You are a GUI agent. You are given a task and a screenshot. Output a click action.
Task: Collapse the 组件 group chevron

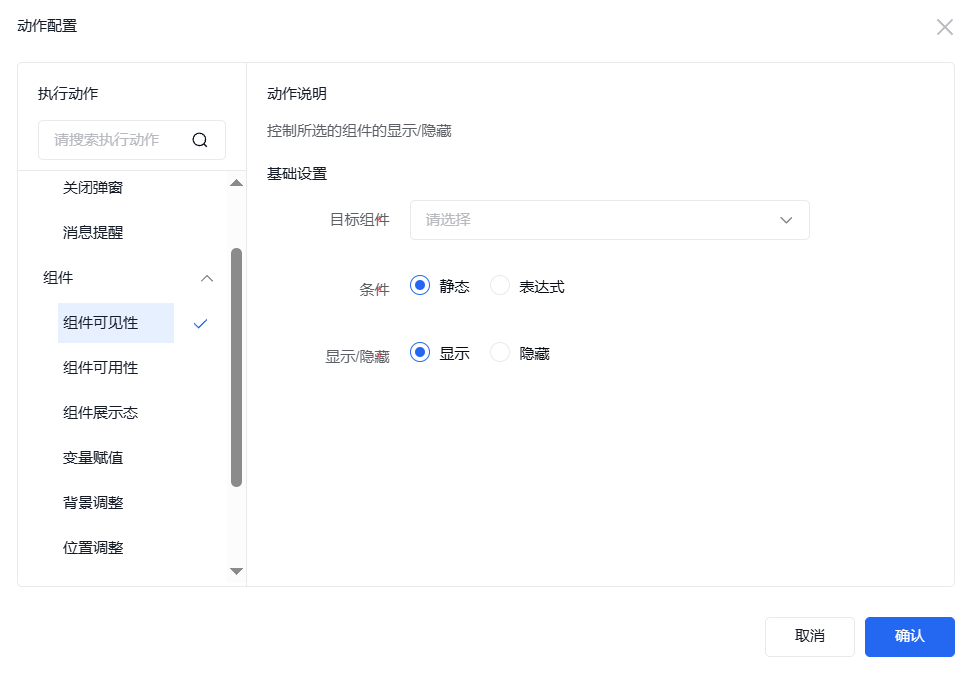click(x=207, y=278)
